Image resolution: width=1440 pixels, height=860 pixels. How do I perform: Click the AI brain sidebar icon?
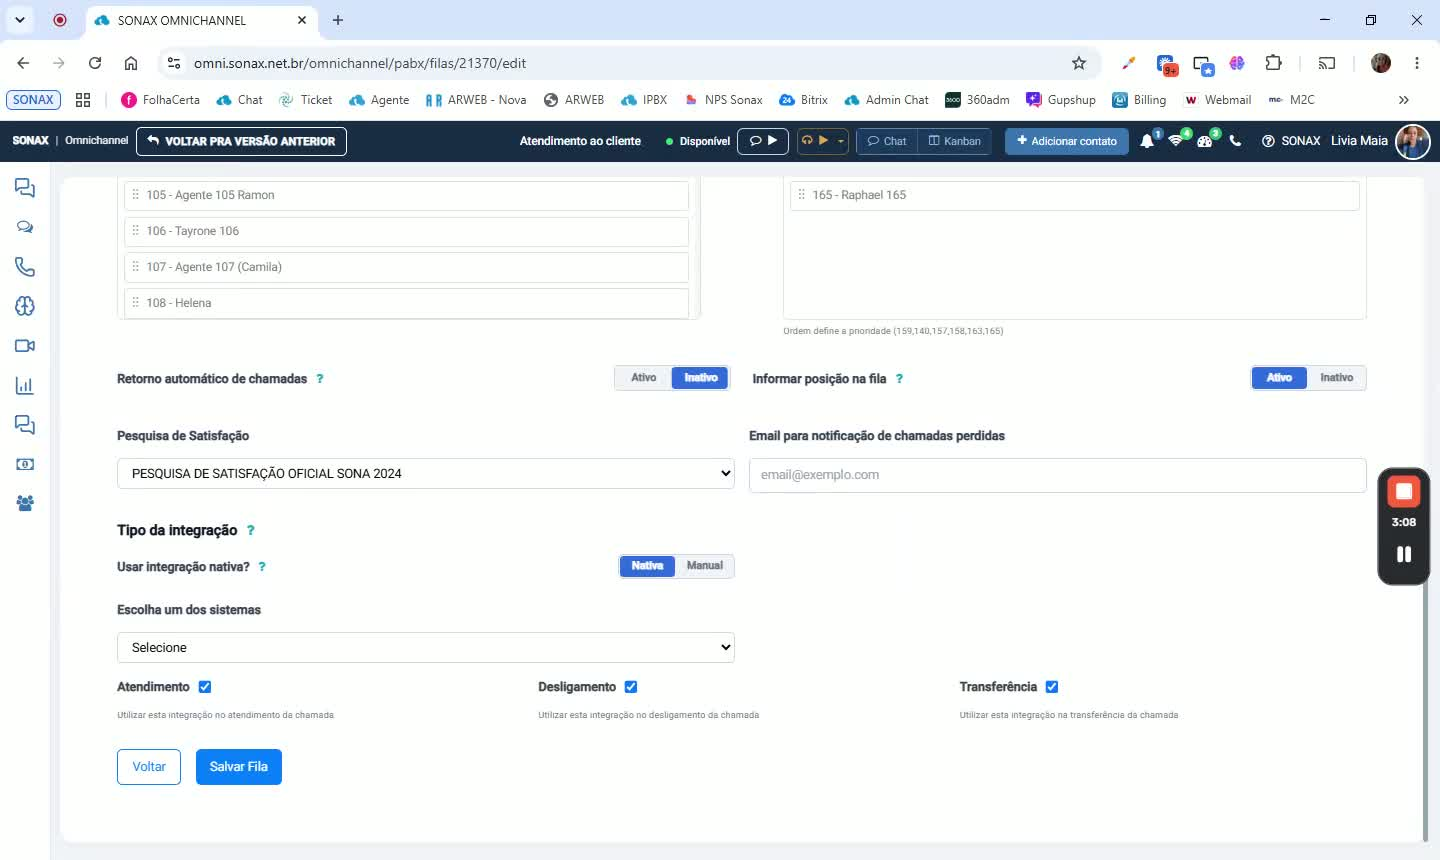pos(25,307)
